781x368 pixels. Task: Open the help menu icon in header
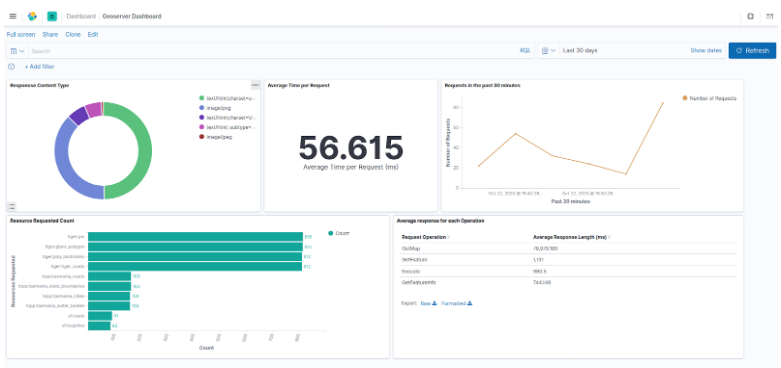(x=751, y=16)
